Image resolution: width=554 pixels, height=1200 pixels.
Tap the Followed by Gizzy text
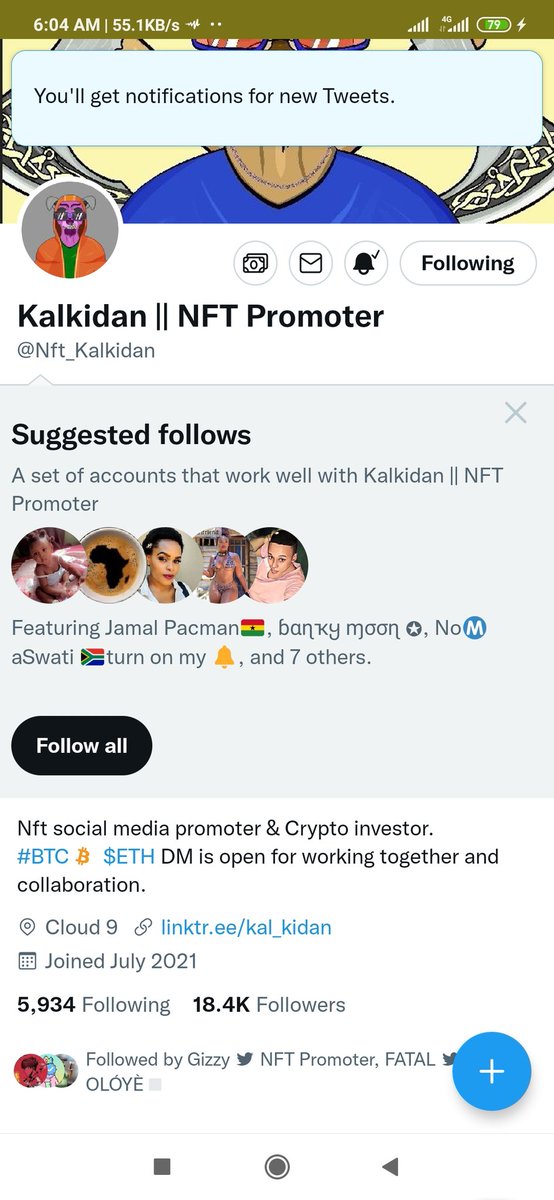point(158,1059)
